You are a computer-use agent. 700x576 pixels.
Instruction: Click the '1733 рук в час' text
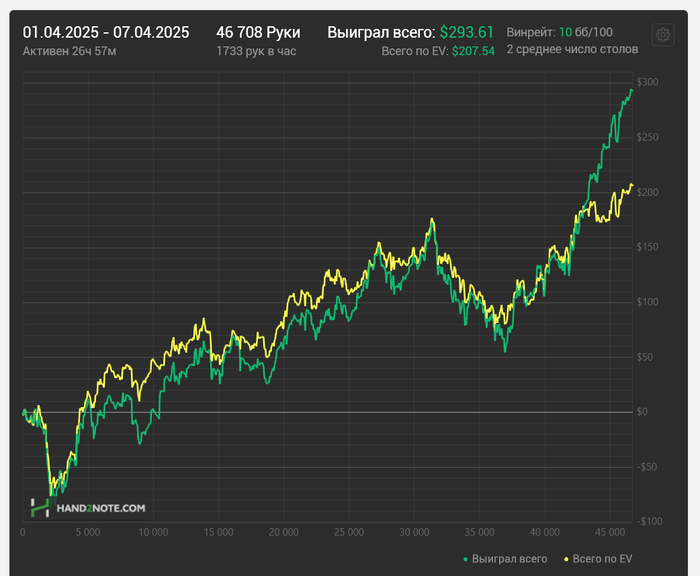click(256, 51)
